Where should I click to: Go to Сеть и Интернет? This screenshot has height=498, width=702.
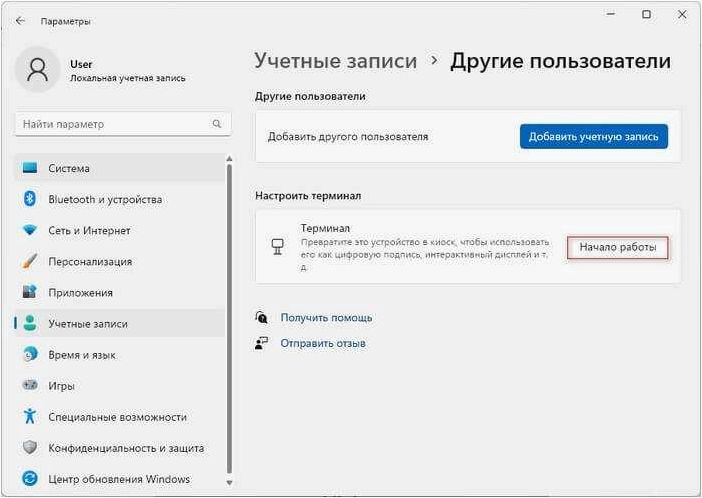(x=120, y=231)
